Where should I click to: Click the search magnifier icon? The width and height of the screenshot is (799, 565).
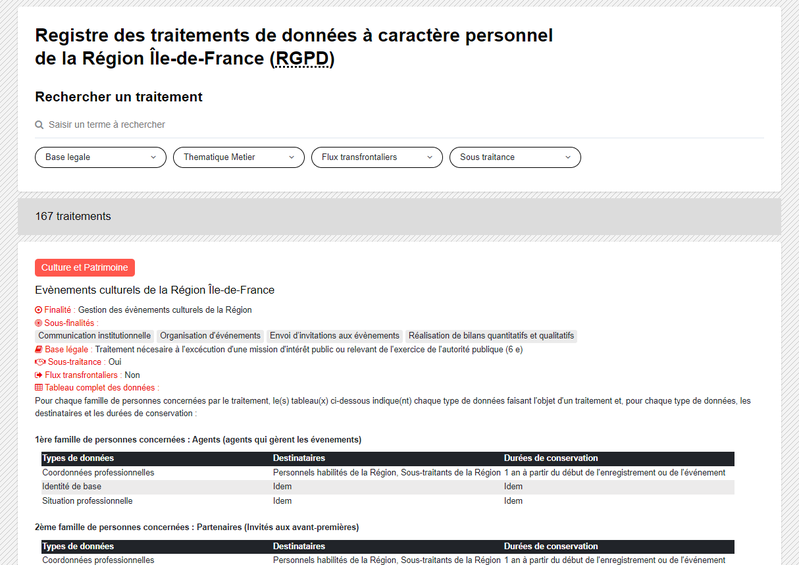[x=39, y=125]
